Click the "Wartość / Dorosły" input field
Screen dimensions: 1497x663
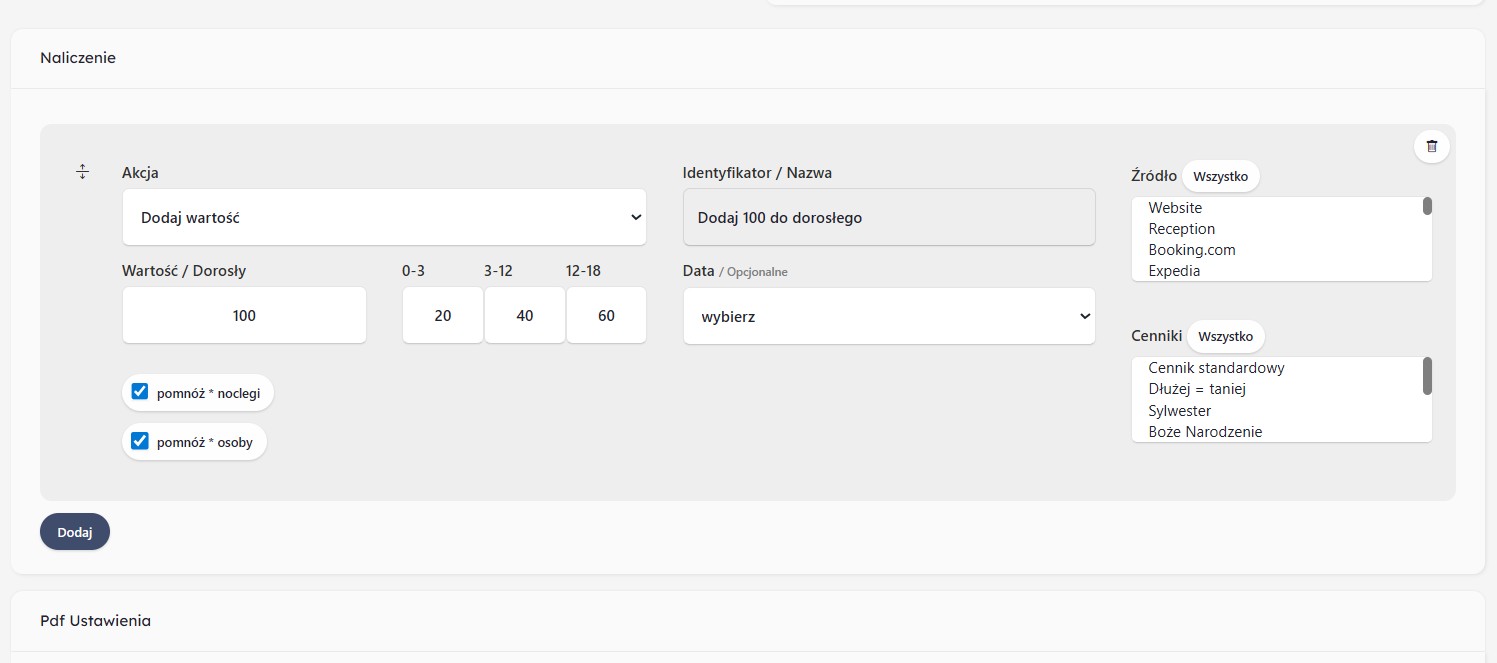[x=244, y=316]
